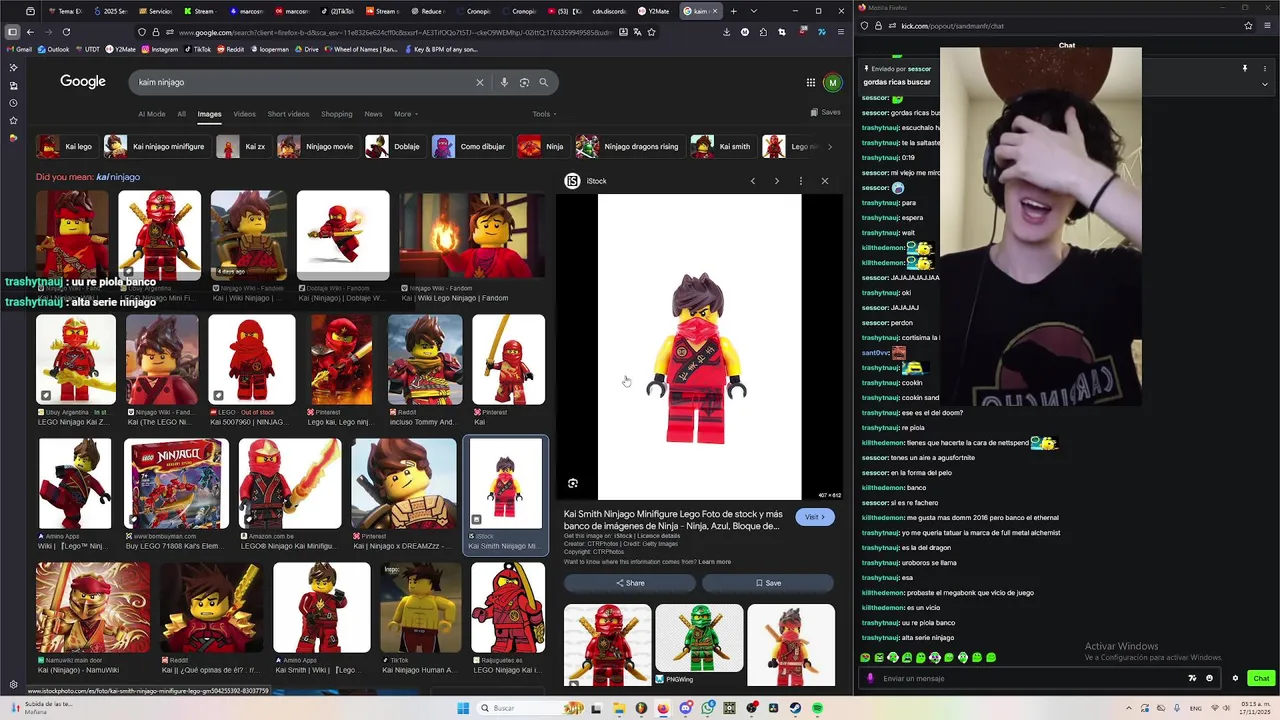Open Instagram bookmark in bookmarks bar

[159, 49]
